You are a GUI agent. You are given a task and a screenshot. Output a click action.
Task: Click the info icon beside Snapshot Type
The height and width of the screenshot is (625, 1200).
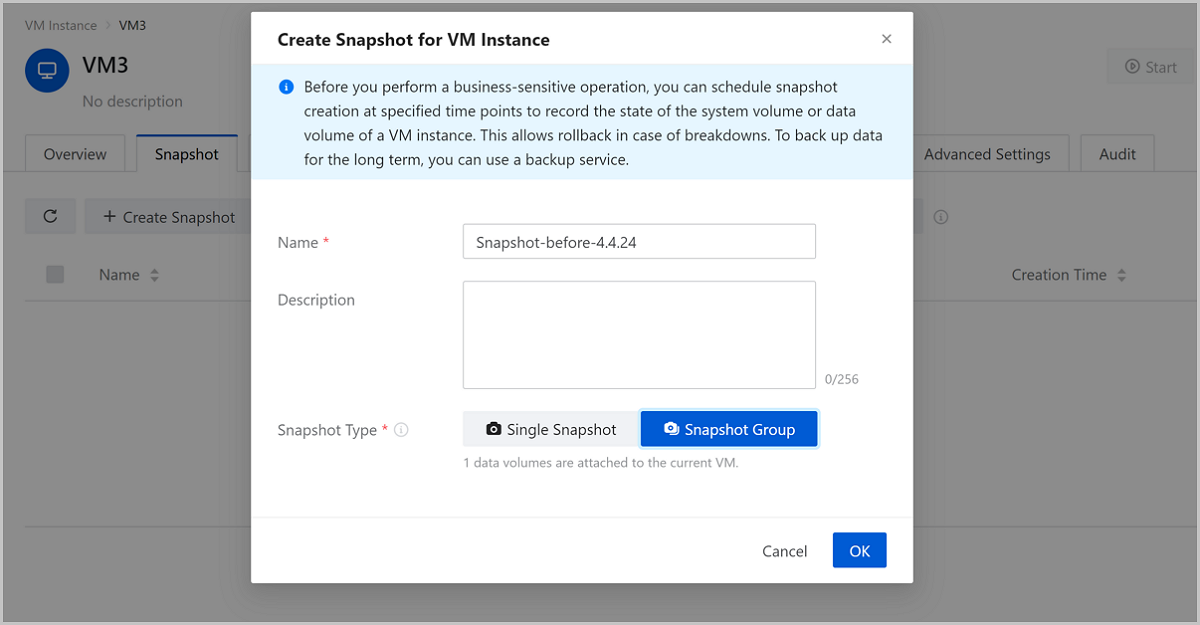(x=401, y=430)
